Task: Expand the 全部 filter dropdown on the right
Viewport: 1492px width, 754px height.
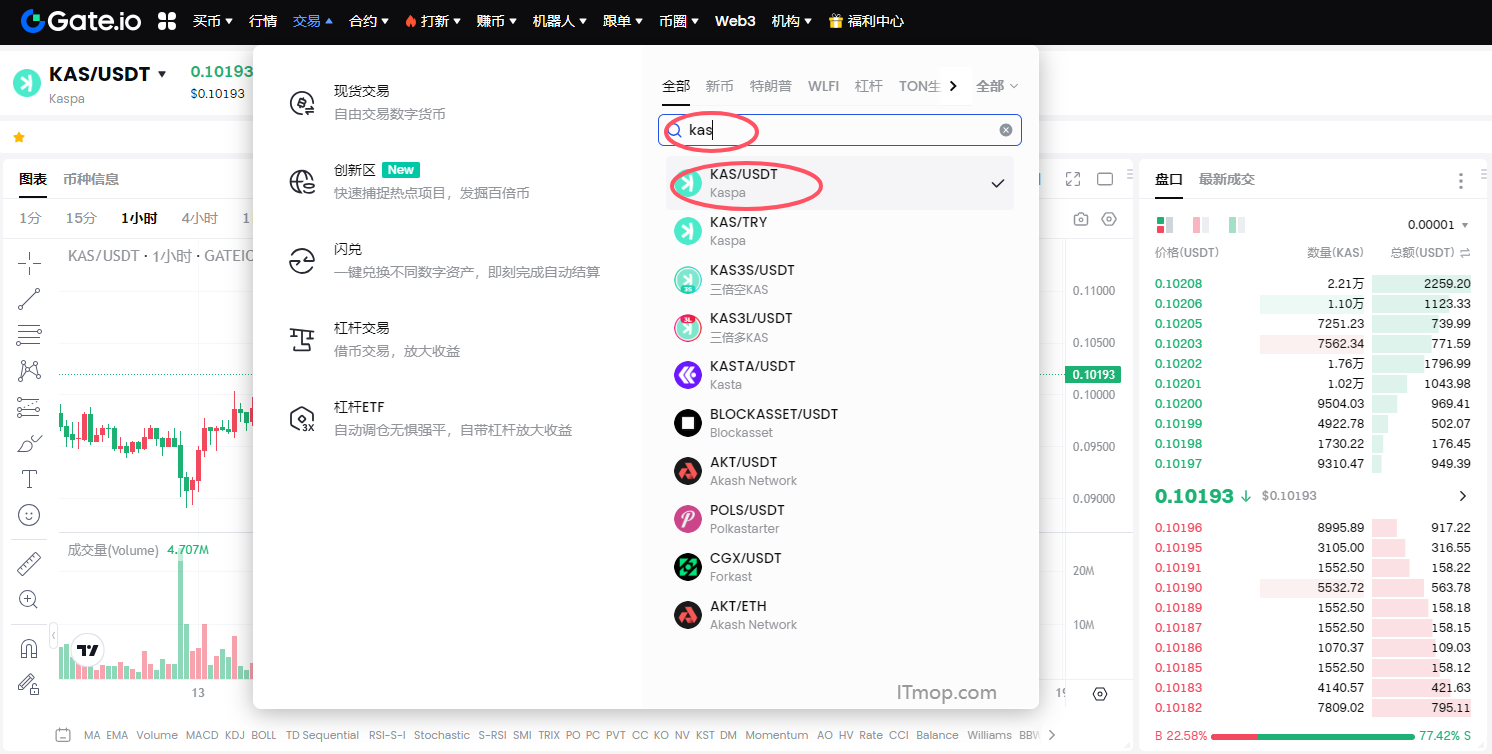Action: click(997, 86)
